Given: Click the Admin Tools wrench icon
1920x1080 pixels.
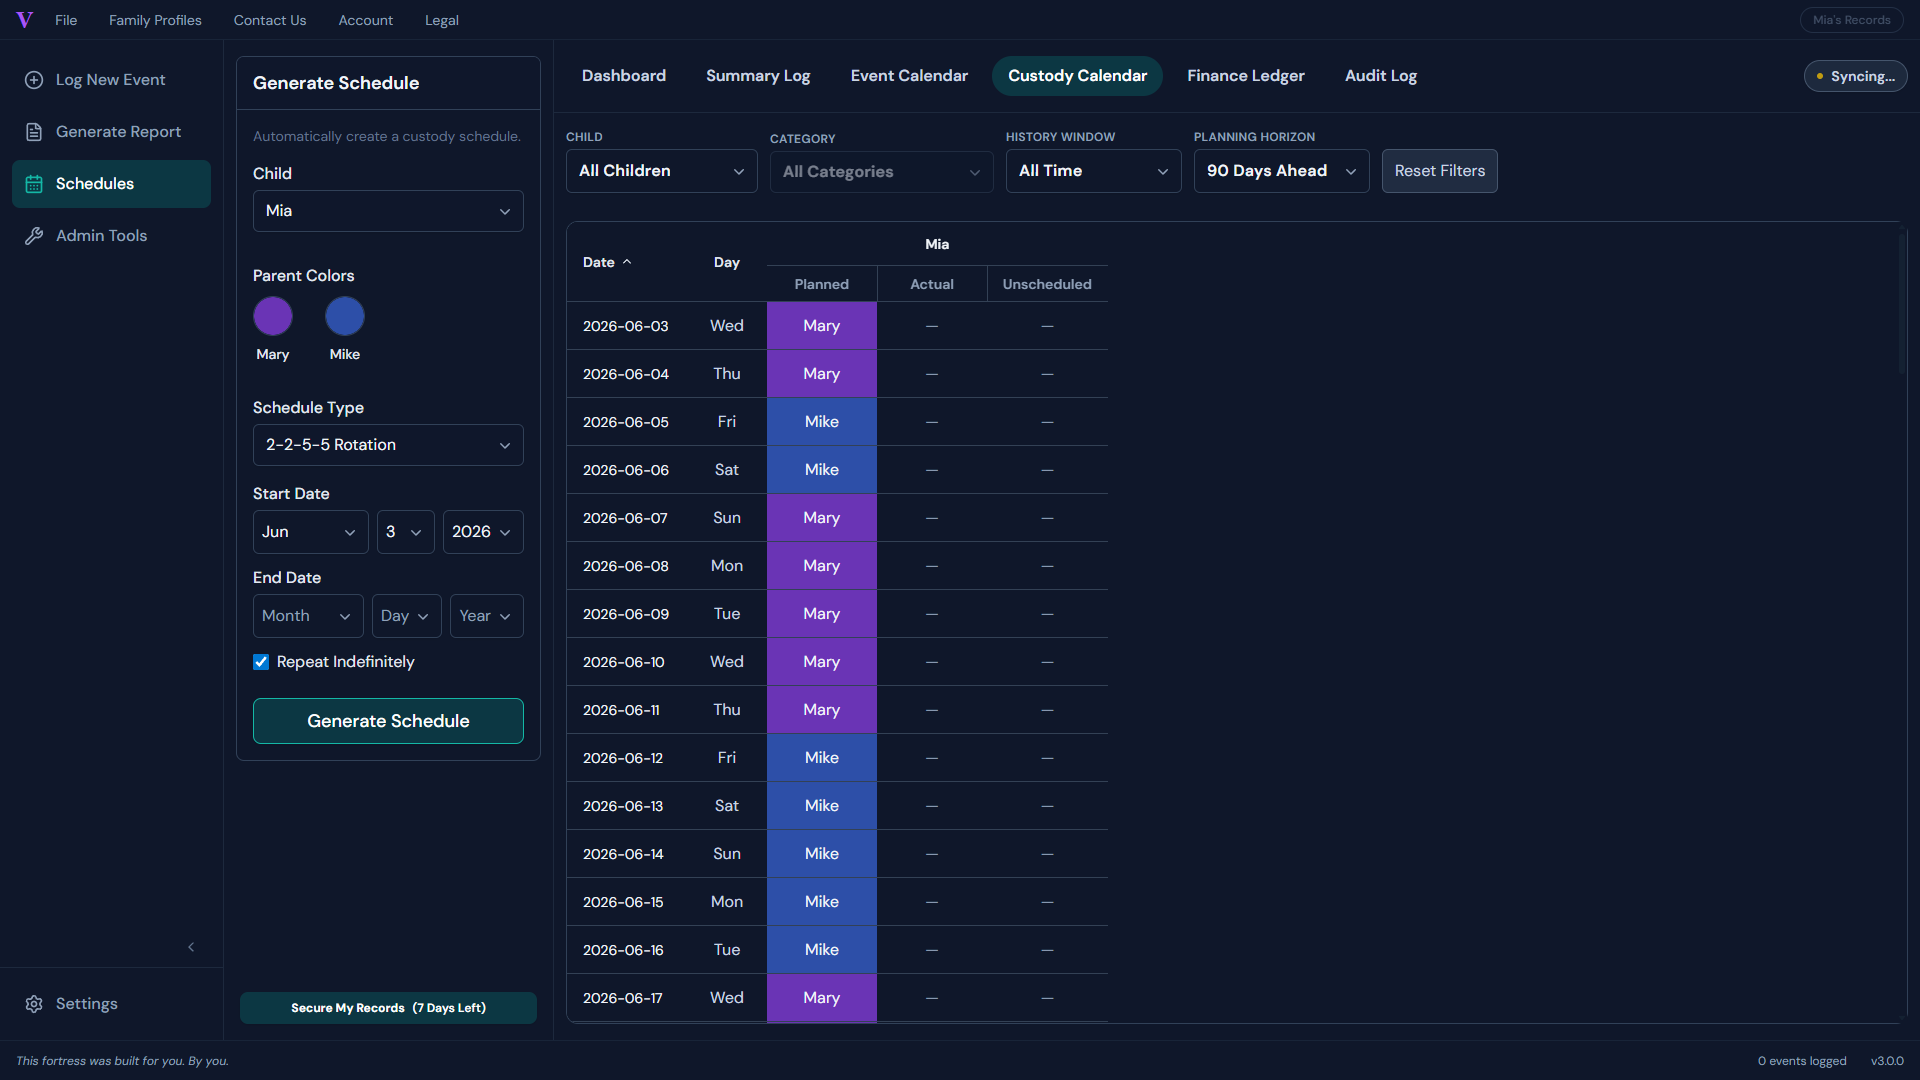Looking at the screenshot, I should [x=34, y=236].
